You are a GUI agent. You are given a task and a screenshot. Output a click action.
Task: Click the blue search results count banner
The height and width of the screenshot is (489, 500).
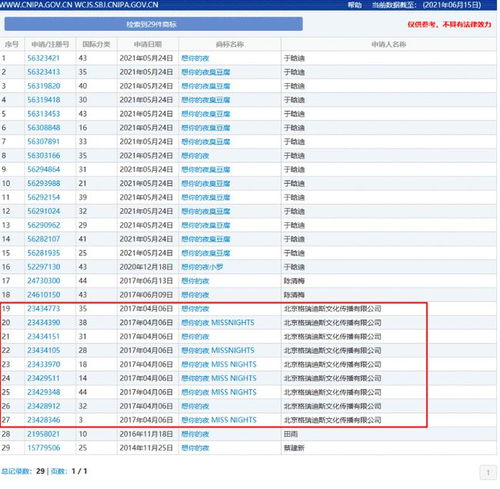pyautogui.click(x=153, y=24)
